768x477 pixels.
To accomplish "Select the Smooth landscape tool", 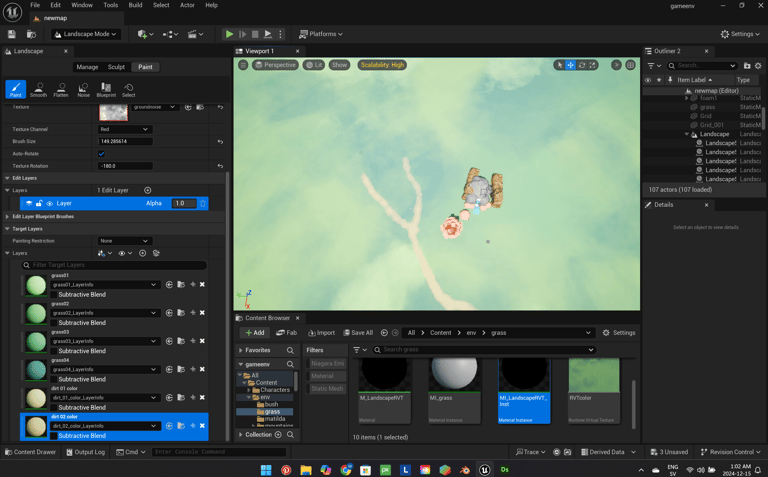I will point(38,89).
